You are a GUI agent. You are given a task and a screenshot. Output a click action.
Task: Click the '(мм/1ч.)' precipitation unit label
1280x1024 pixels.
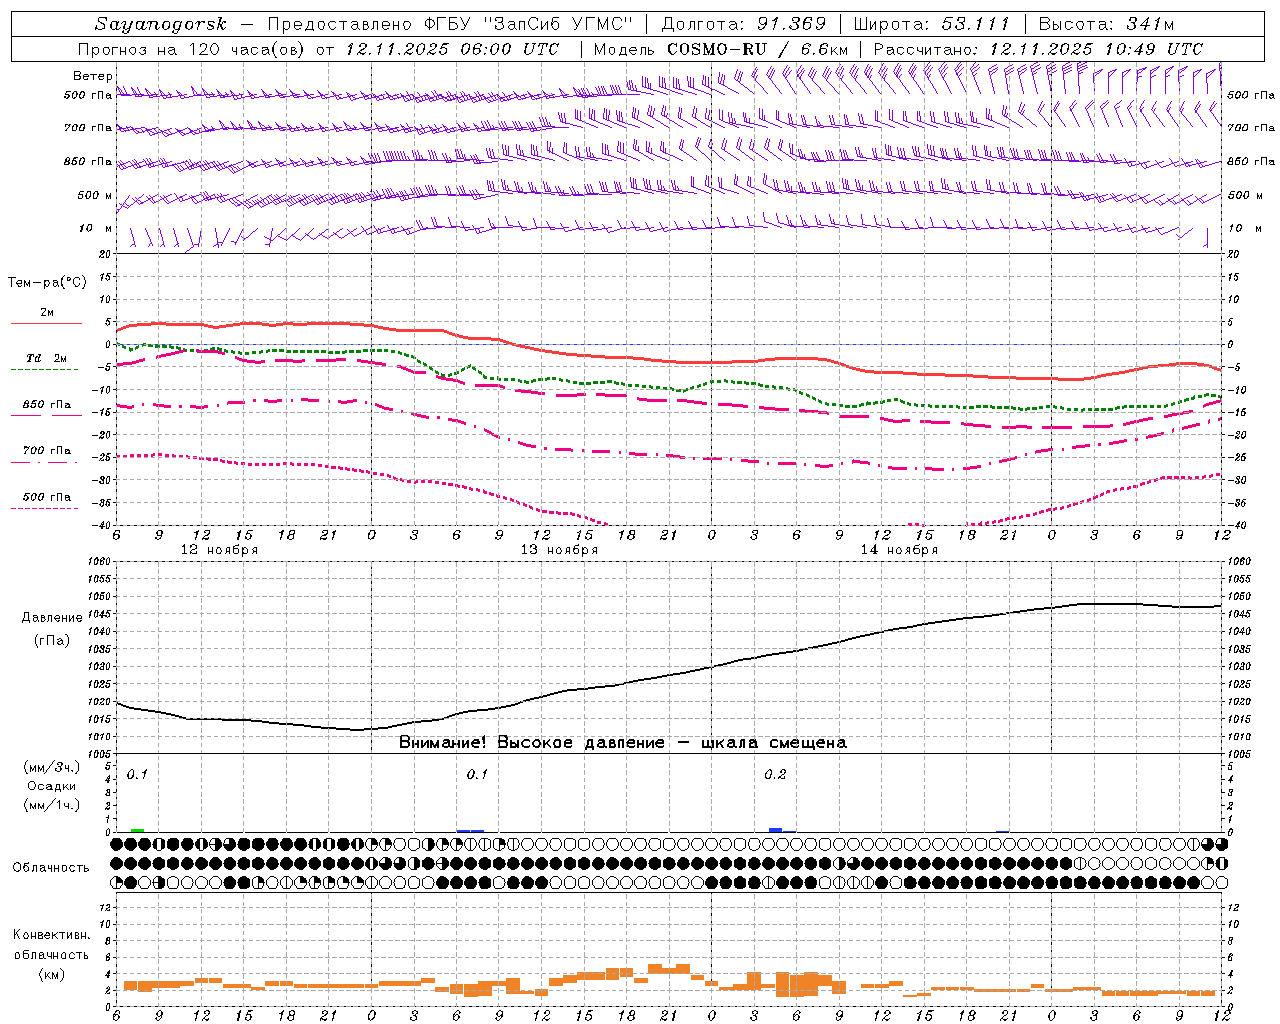(x=52, y=805)
